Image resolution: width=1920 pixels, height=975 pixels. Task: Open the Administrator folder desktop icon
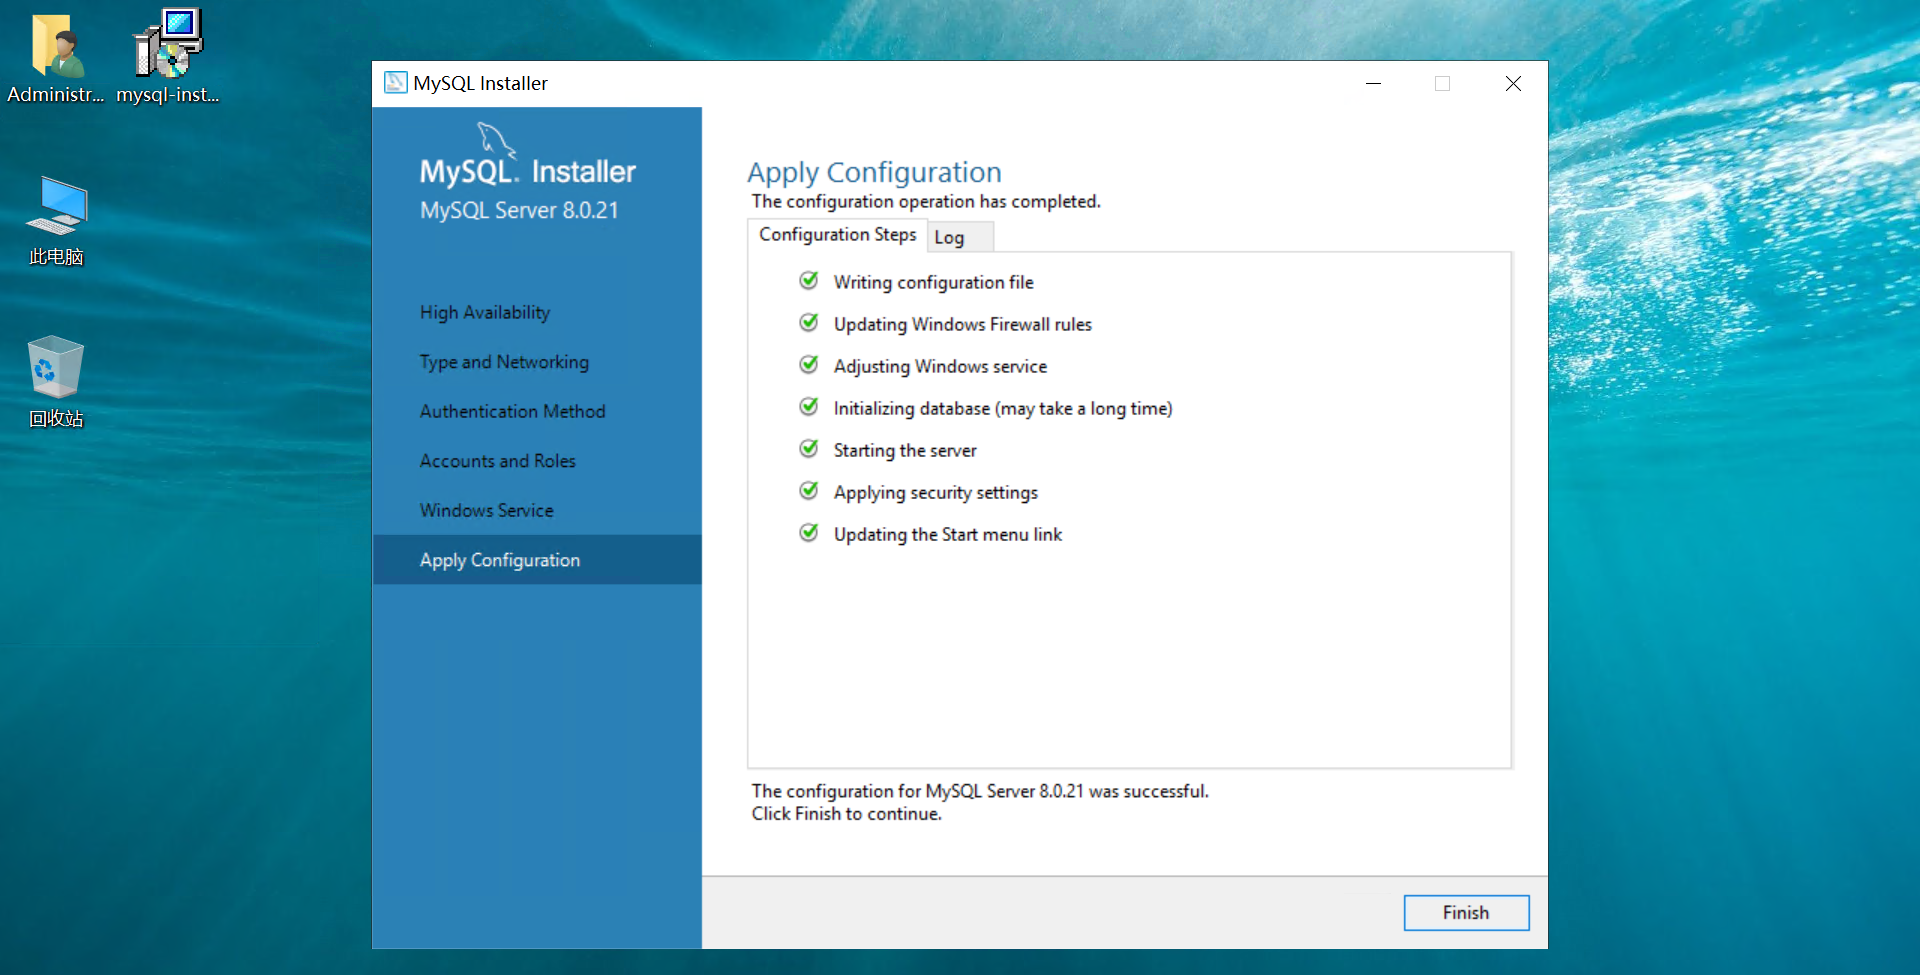56,57
